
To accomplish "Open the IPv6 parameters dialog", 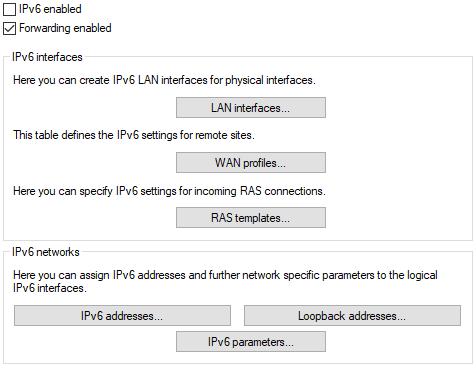I will pyautogui.click(x=251, y=341).
